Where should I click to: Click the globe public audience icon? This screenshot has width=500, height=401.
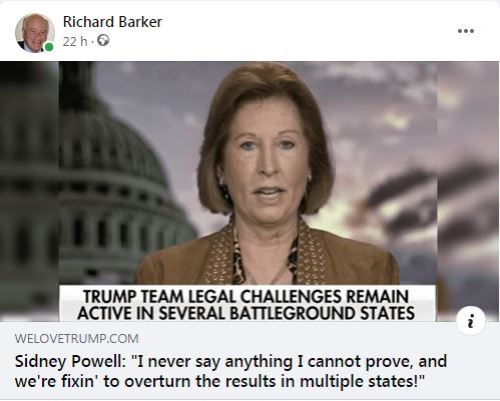(x=103, y=41)
